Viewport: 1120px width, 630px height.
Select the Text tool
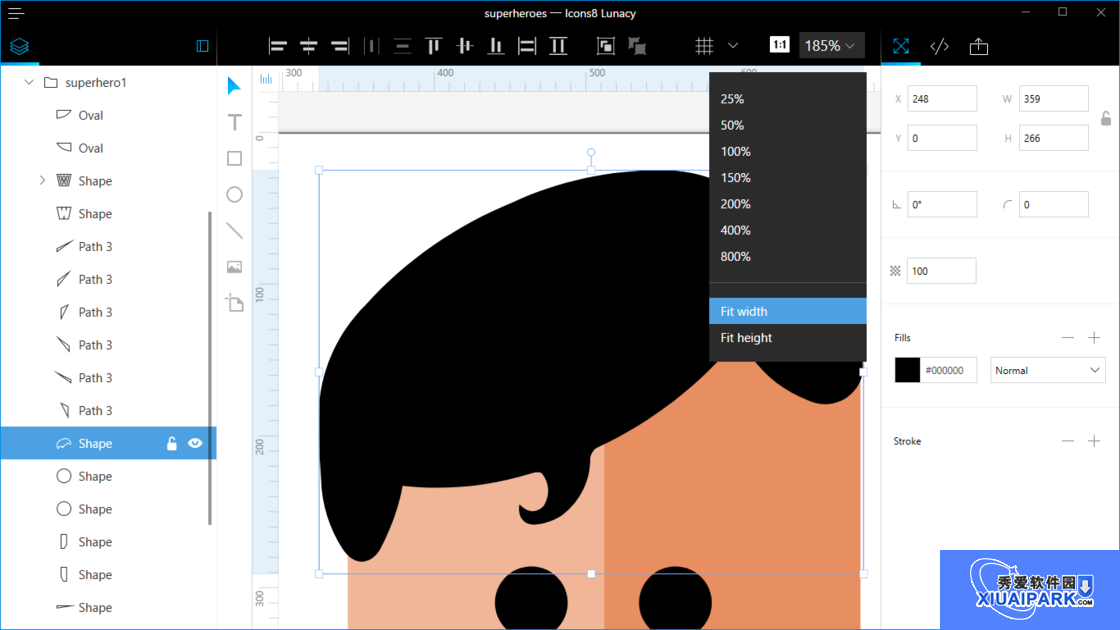coord(234,122)
